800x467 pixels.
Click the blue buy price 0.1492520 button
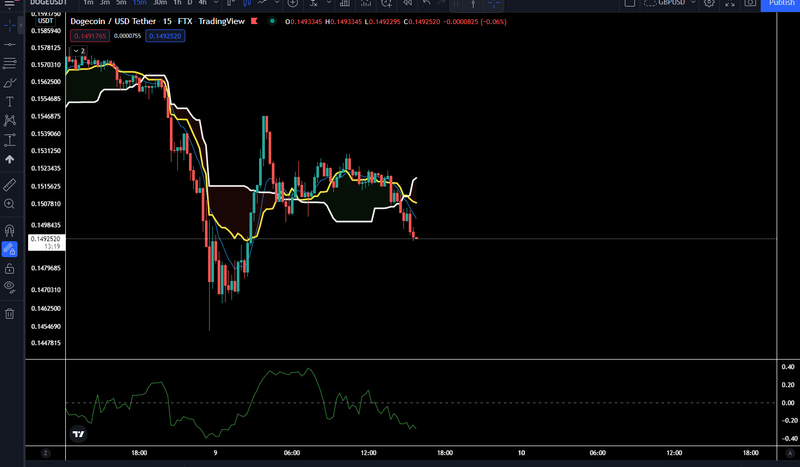[165, 36]
